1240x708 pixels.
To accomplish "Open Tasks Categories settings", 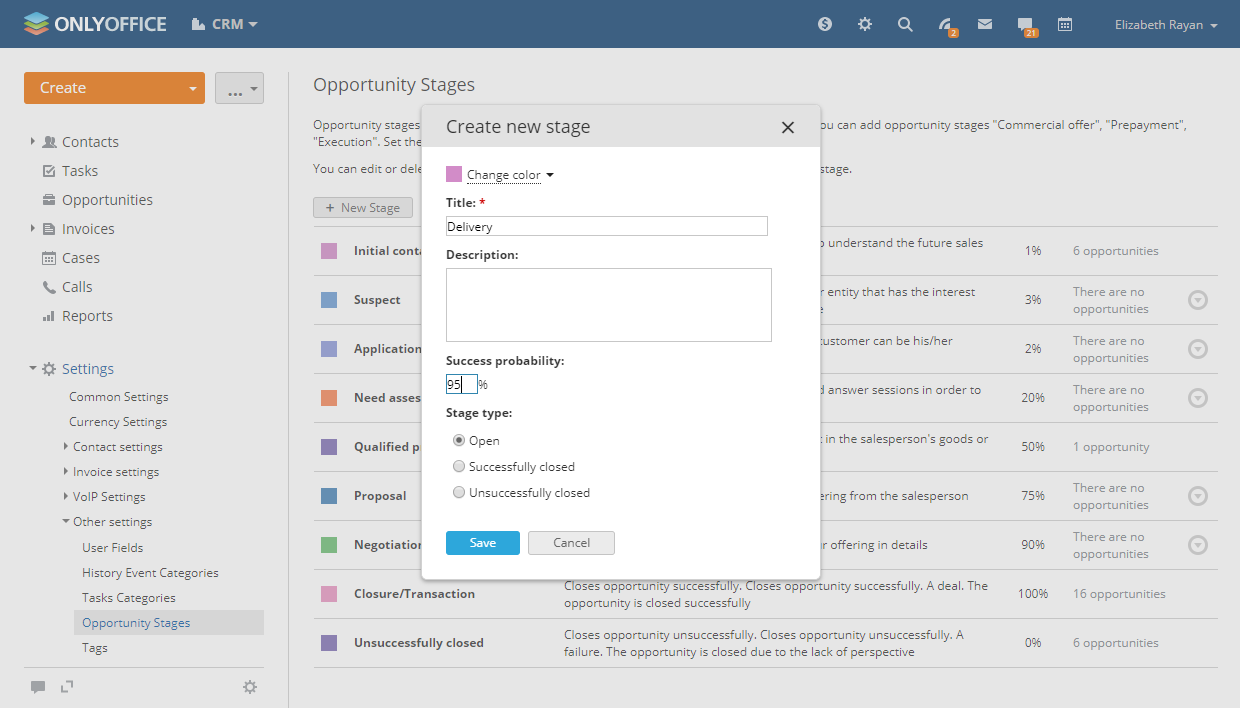I will (129, 598).
